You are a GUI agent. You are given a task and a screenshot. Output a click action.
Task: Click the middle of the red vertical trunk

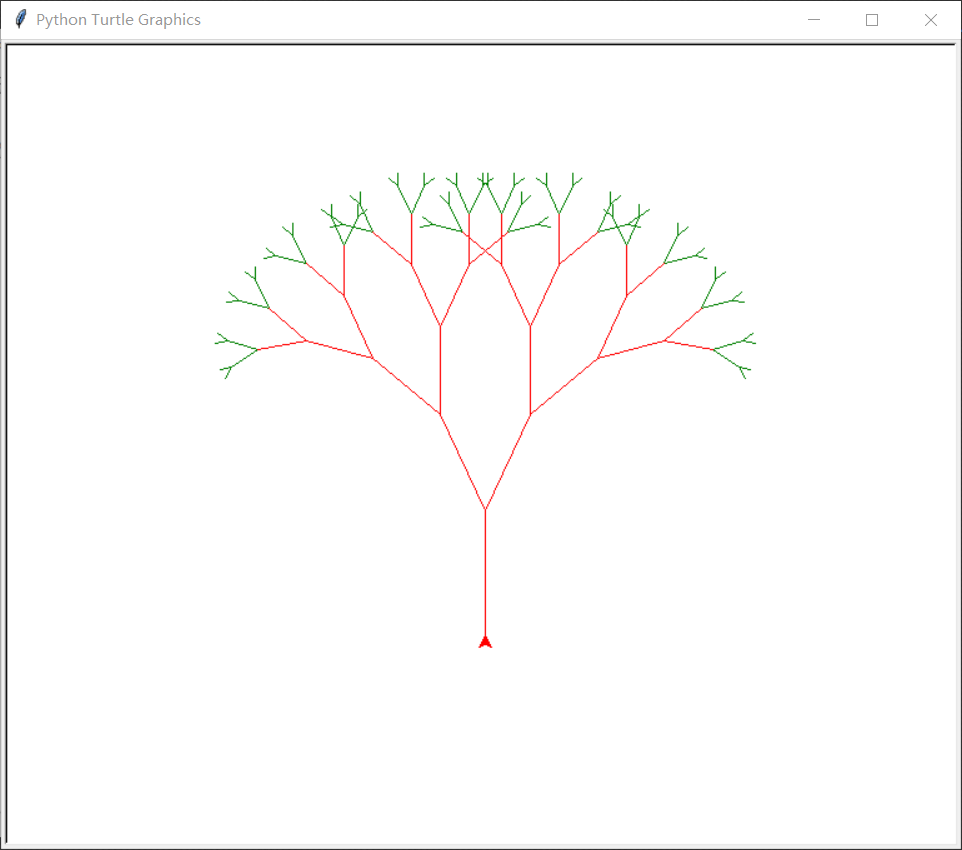point(485,574)
